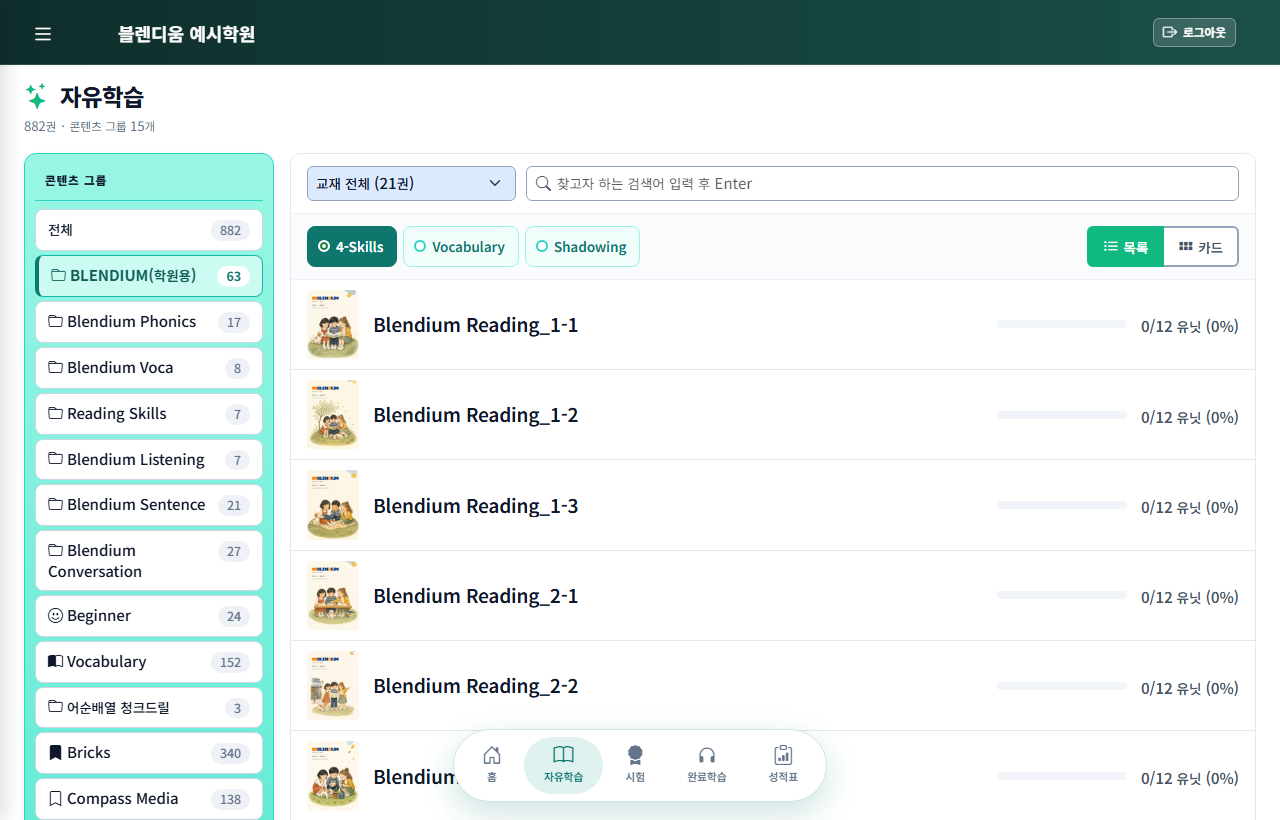Go to the home icon in bottom navigation
The width and height of the screenshot is (1280, 820).
[x=492, y=755]
